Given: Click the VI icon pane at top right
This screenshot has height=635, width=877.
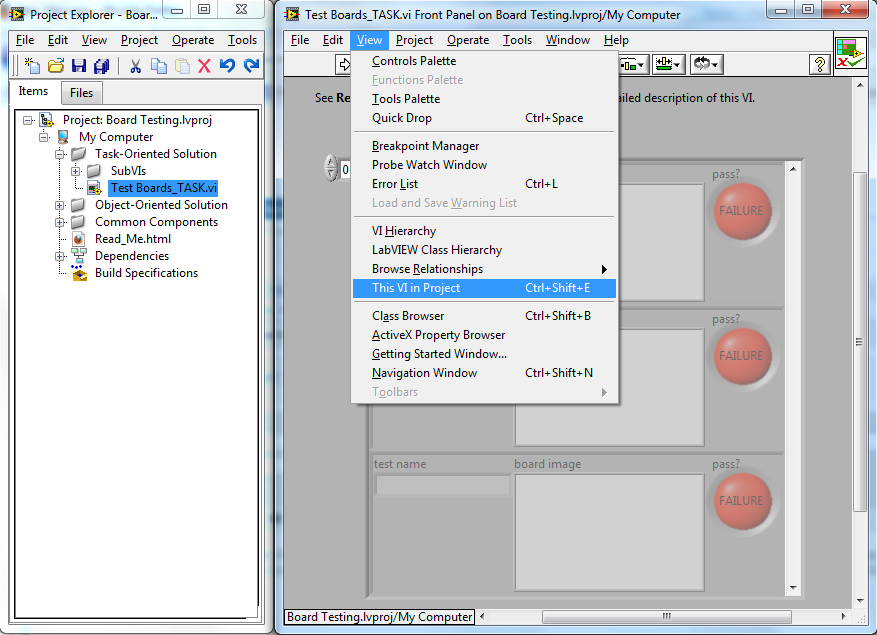Looking at the screenshot, I should click(x=850, y=53).
